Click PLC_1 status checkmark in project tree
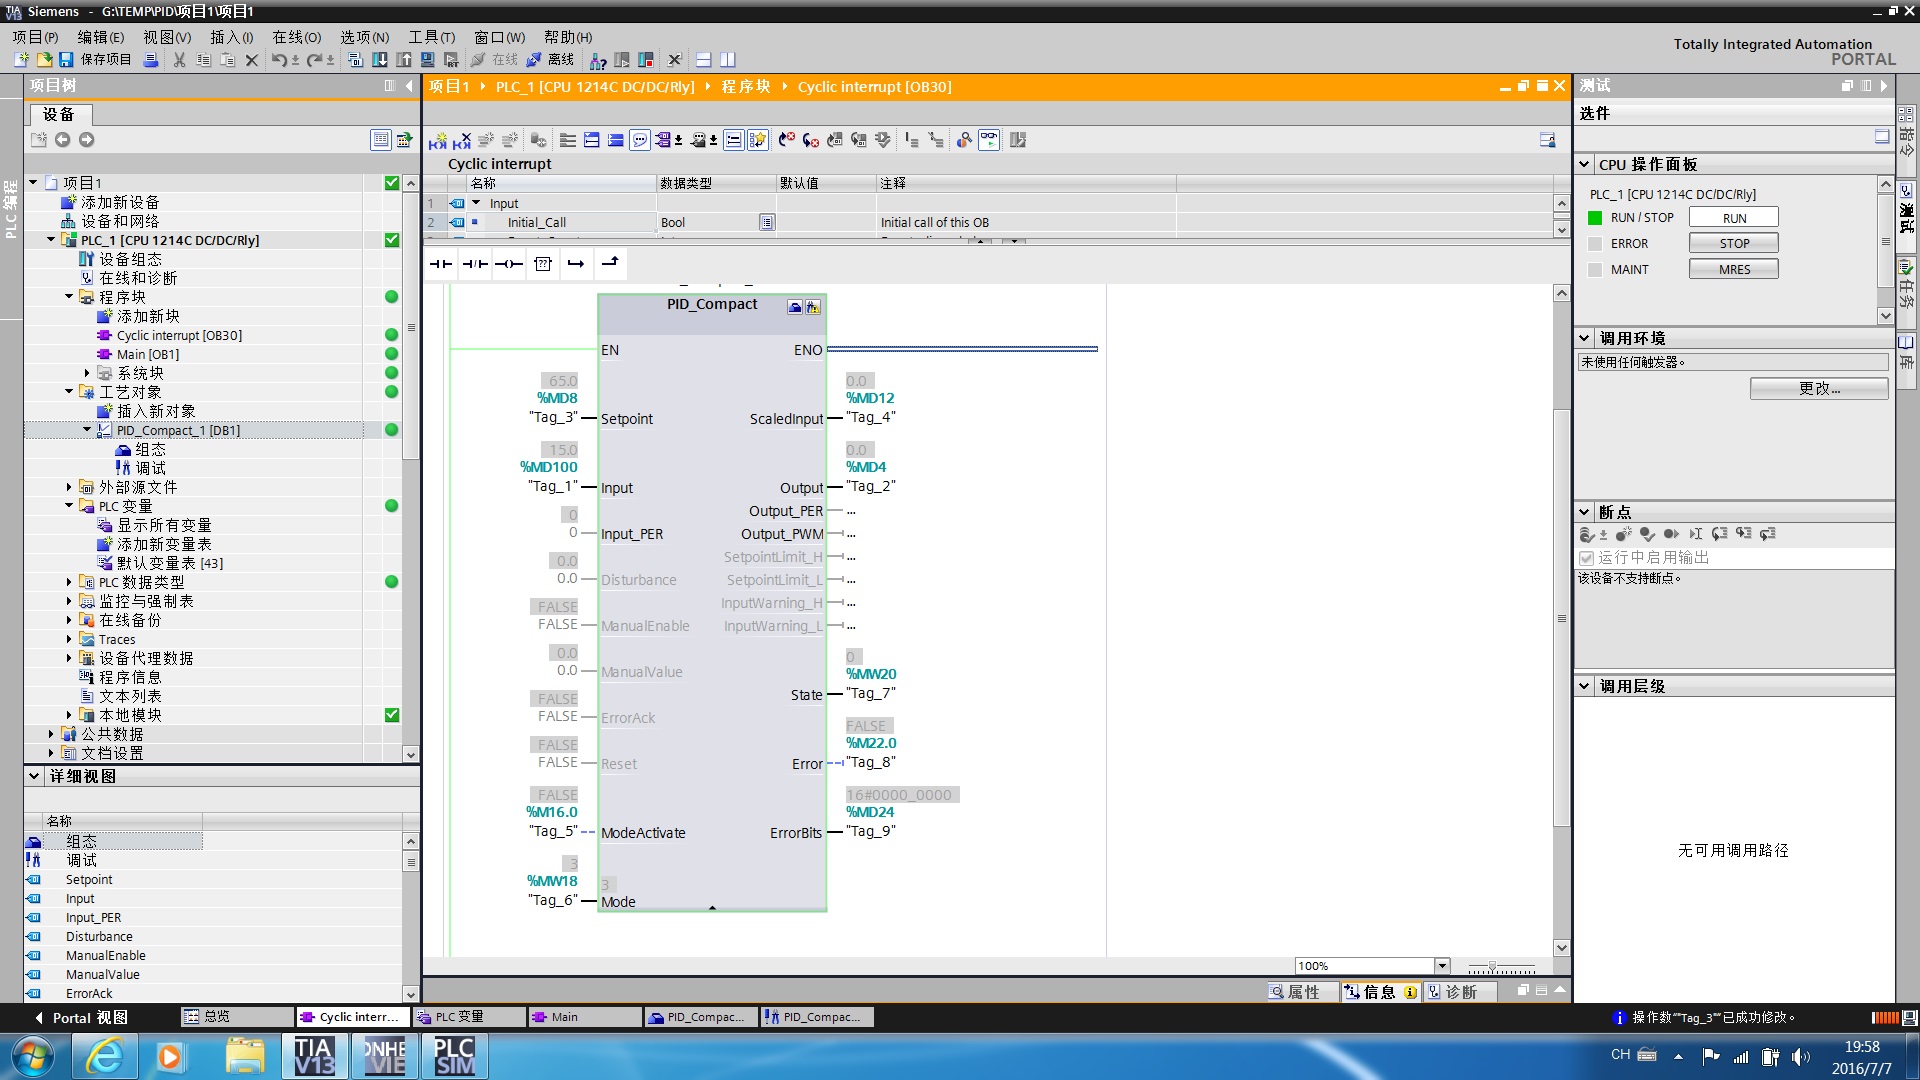The height and width of the screenshot is (1080, 1920). pos(392,240)
